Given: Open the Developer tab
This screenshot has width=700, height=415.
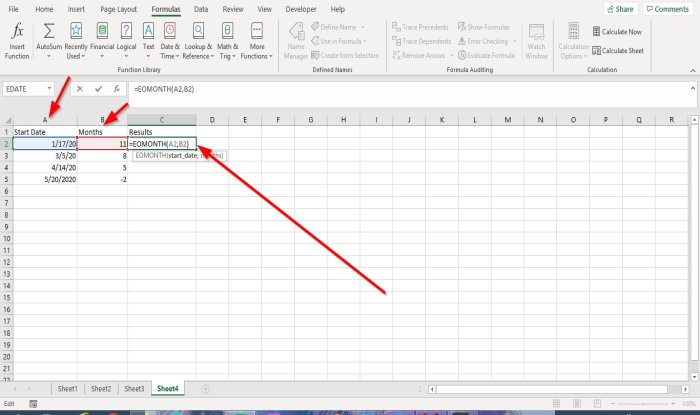Looking at the screenshot, I should [301, 9].
